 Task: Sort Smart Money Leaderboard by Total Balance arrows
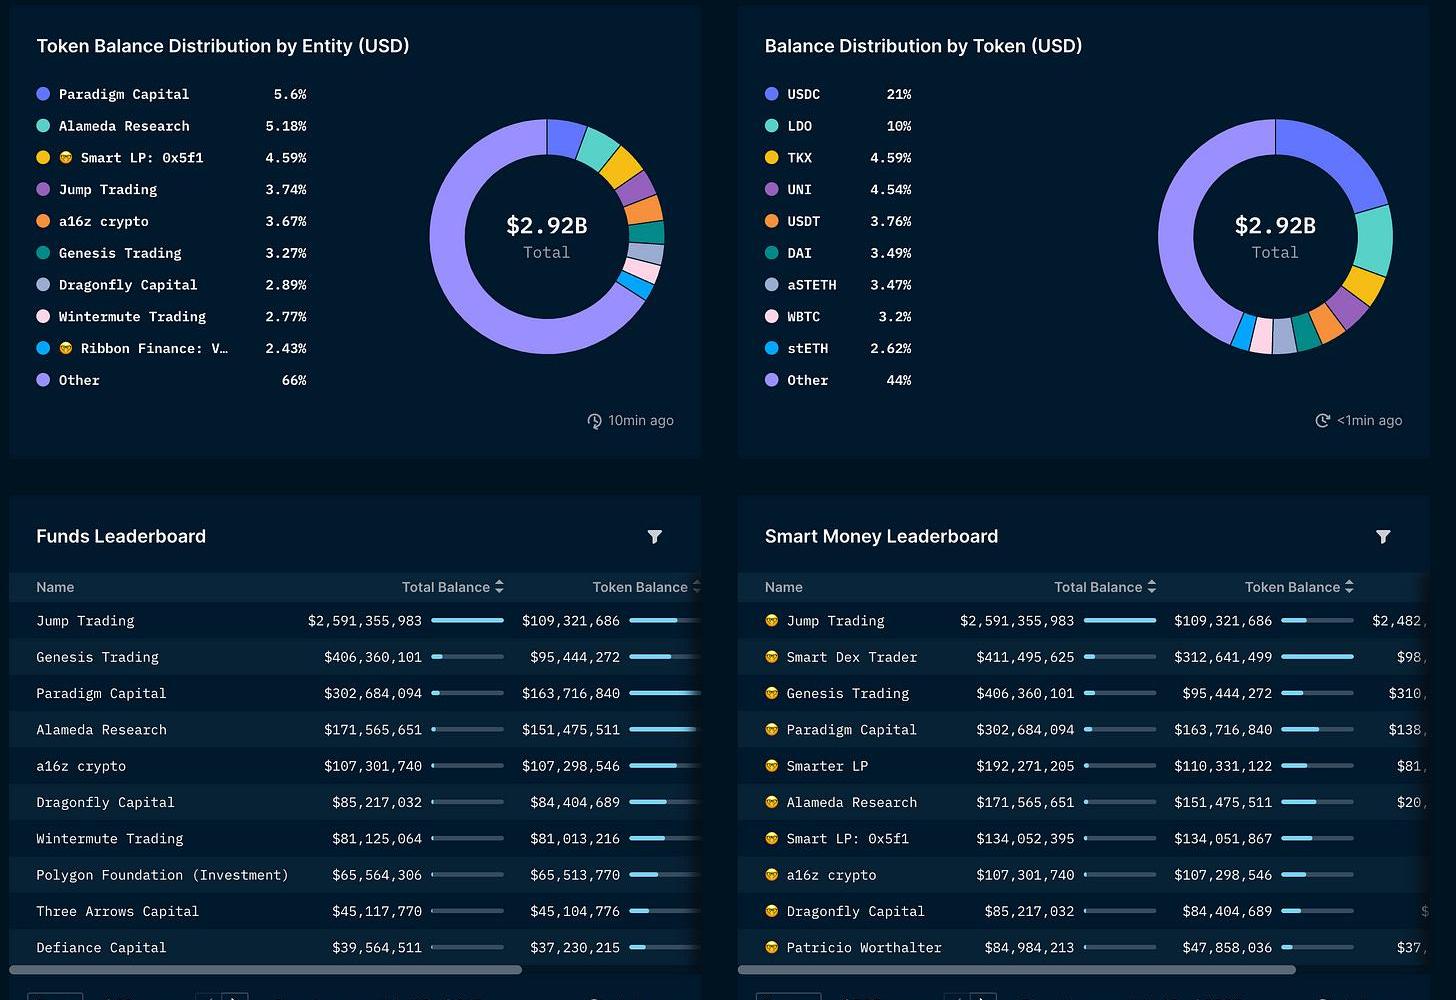[x=1151, y=587]
